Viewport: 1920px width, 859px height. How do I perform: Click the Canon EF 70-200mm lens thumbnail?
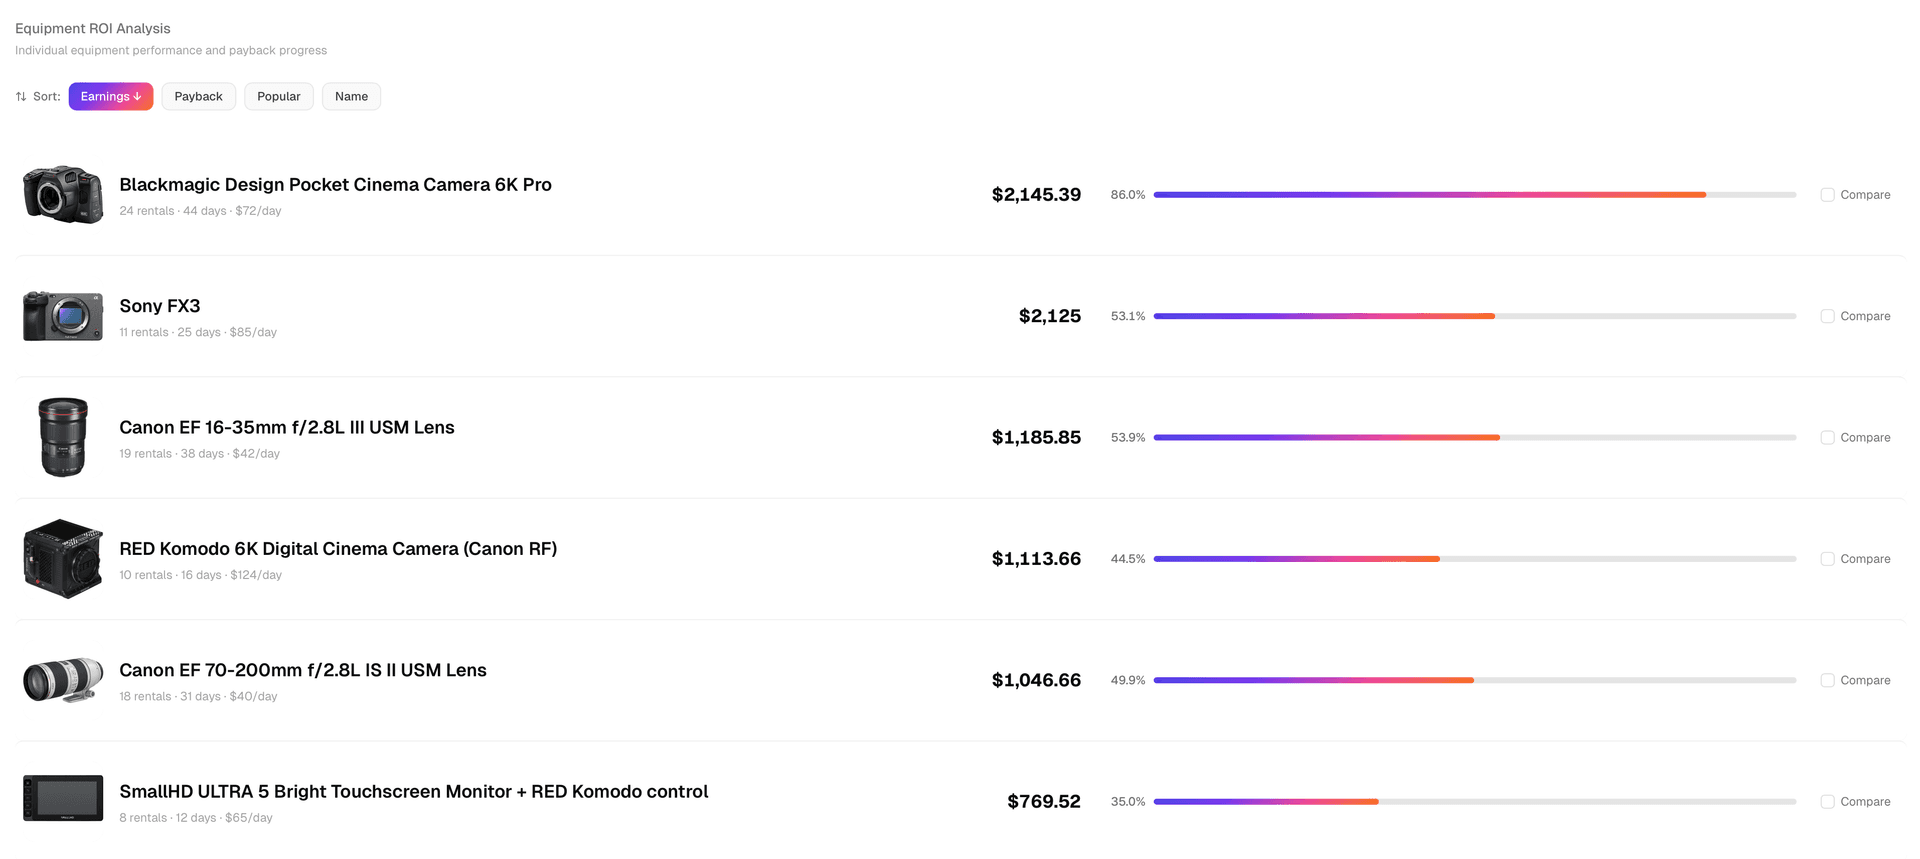point(62,679)
